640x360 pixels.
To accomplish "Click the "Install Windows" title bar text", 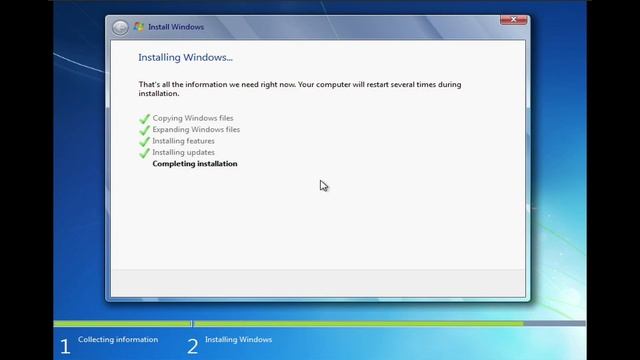I will 176,27.
